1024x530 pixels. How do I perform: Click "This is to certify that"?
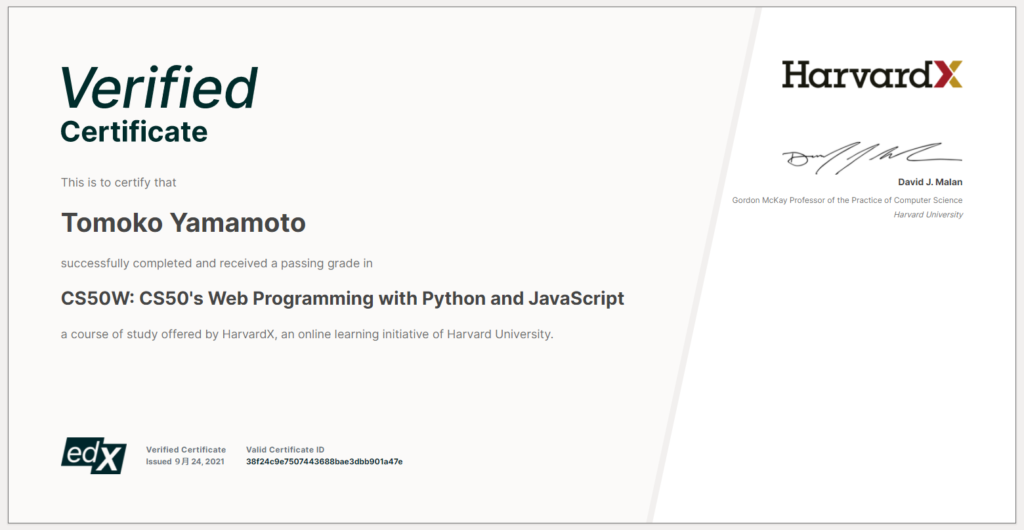click(x=119, y=183)
